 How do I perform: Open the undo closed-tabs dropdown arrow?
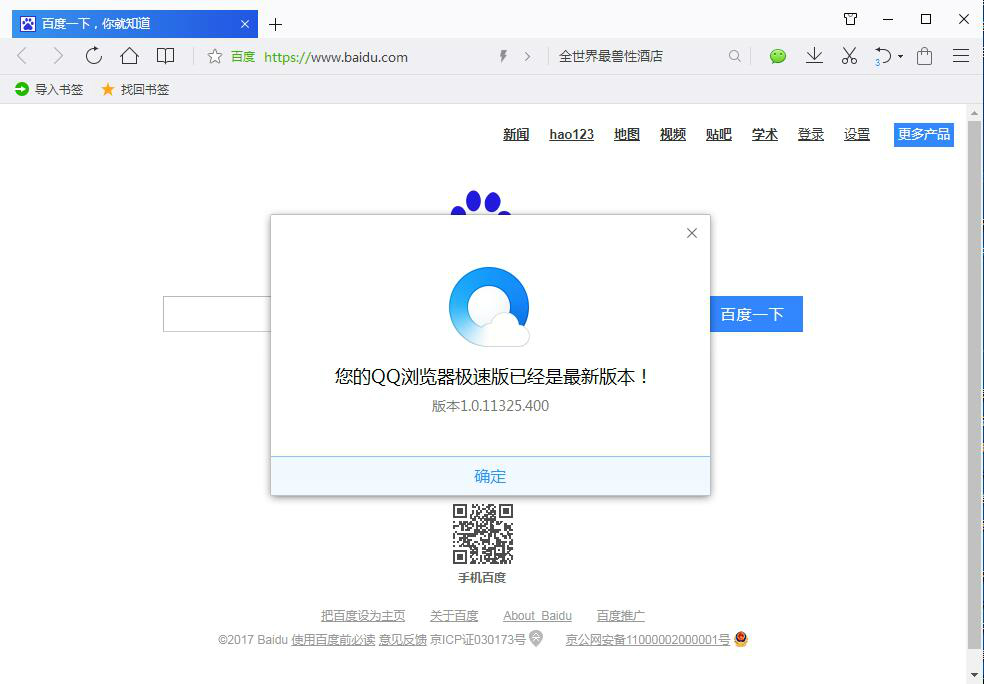(901, 56)
